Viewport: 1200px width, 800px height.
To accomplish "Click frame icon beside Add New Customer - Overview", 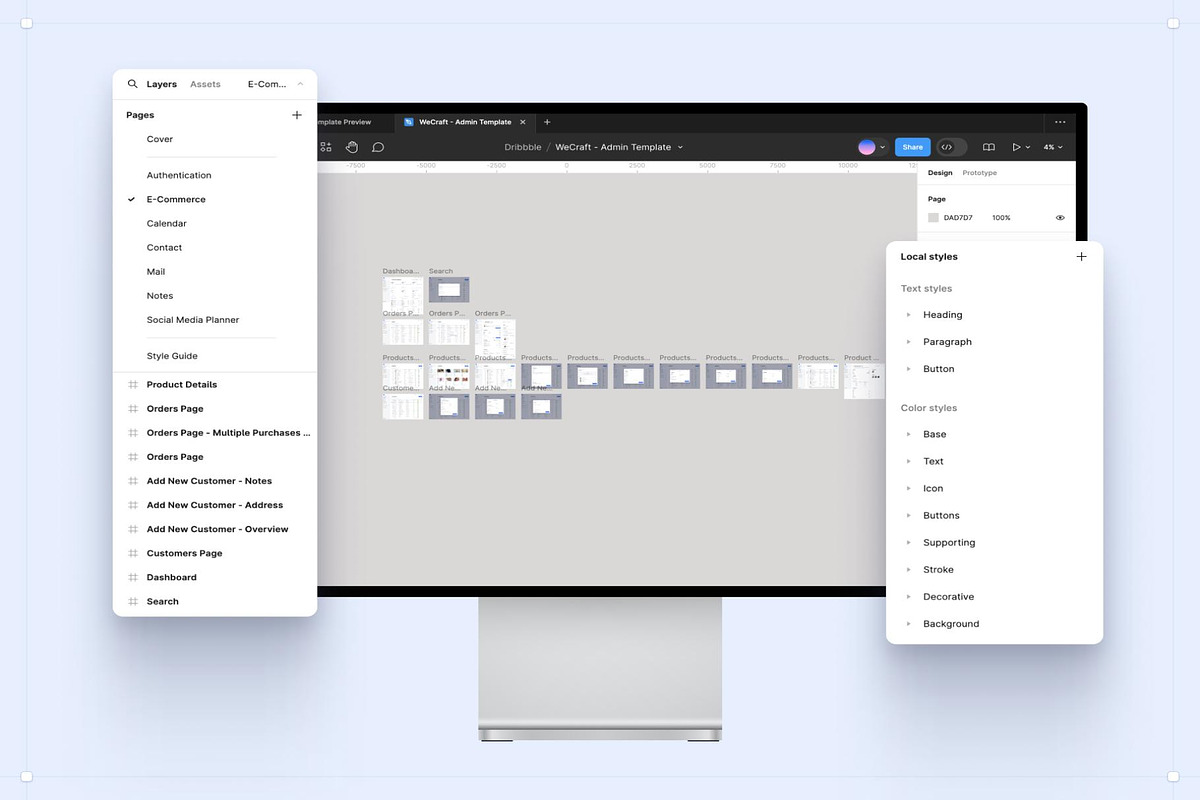I will coord(133,529).
